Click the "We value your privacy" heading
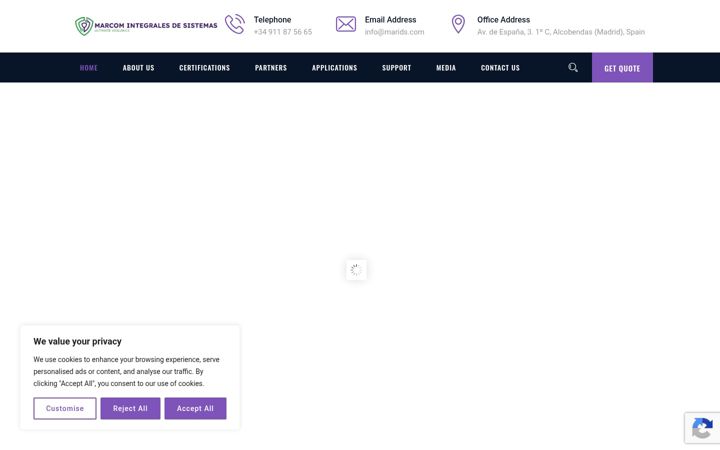Viewport: 720px width, 450px height. pos(77,342)
